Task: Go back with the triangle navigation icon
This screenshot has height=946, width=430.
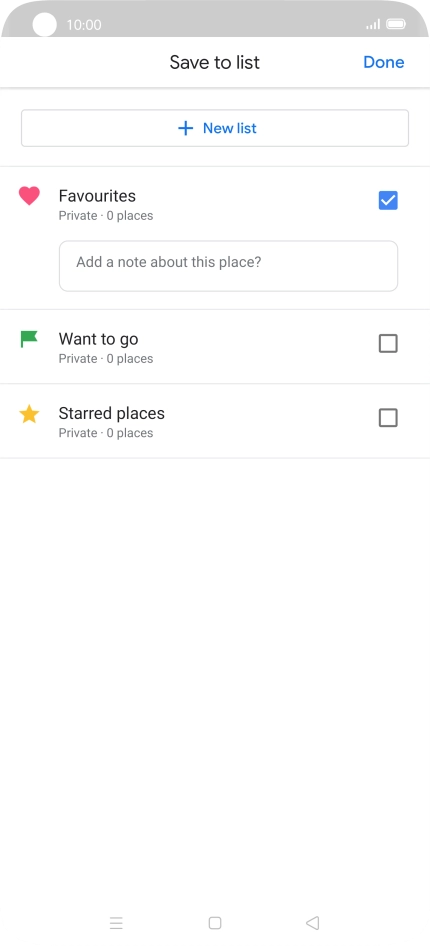Action: click(312, 922)
